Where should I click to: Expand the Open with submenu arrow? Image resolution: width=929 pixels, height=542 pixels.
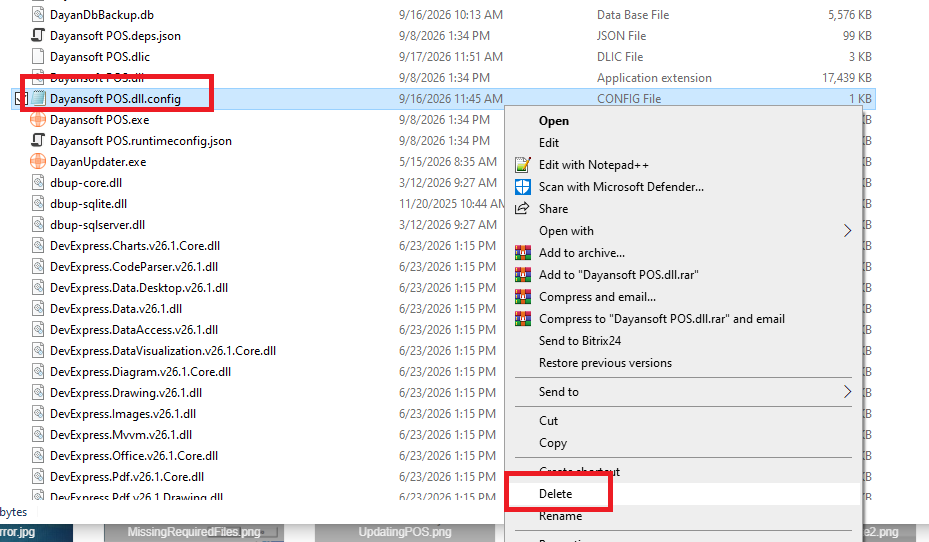[847, 231]
